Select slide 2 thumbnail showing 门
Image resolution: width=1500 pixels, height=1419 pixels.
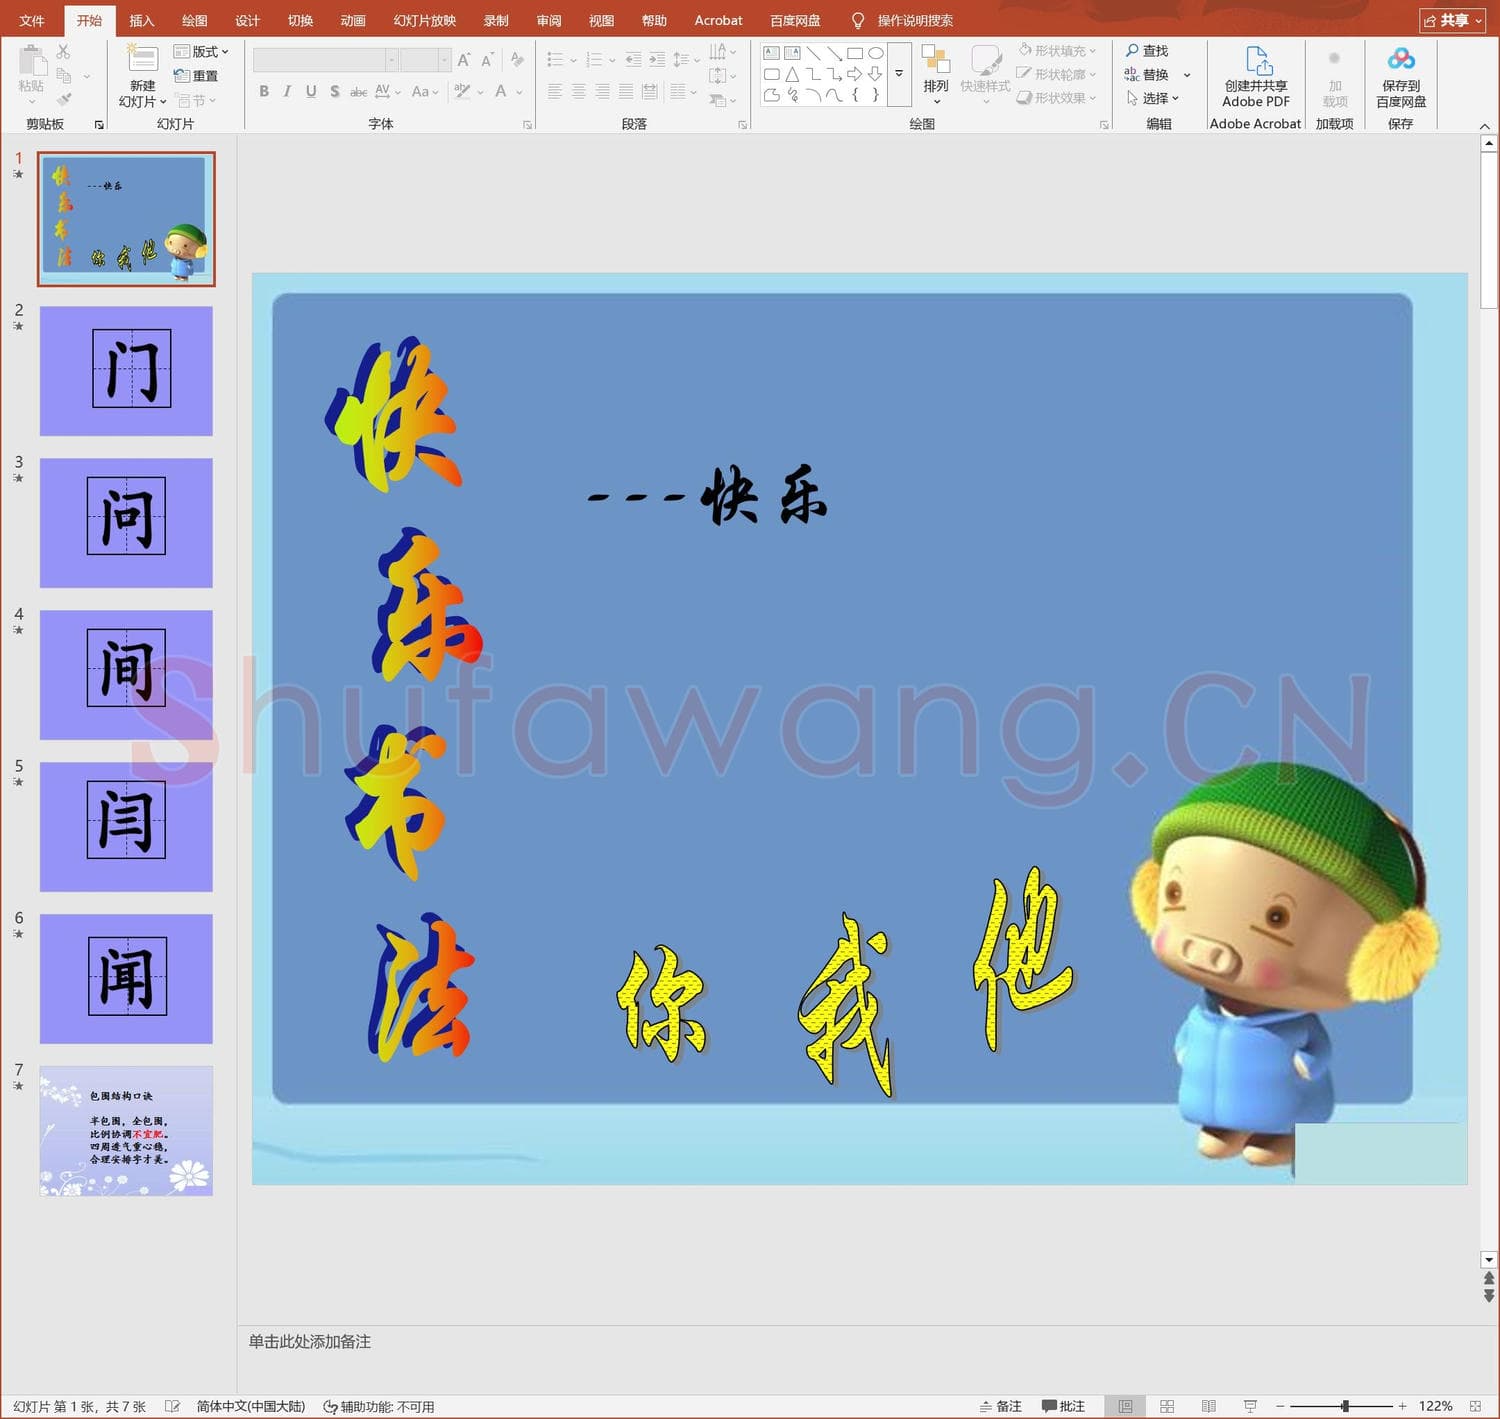pos(126,371)
